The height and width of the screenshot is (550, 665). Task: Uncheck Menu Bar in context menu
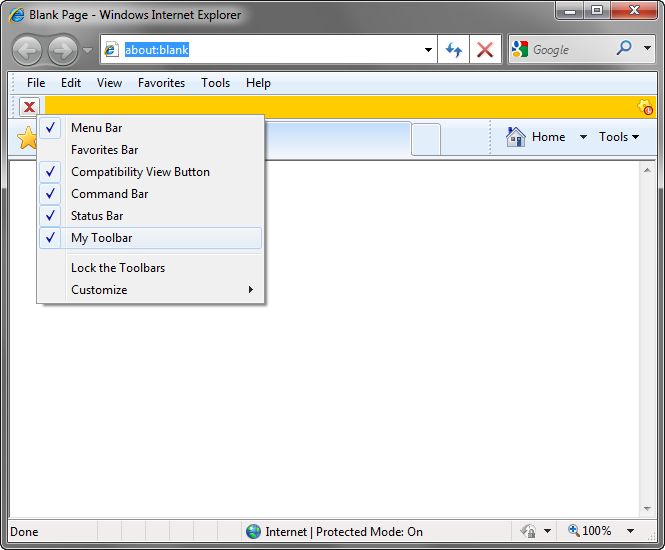coord(151,128)
